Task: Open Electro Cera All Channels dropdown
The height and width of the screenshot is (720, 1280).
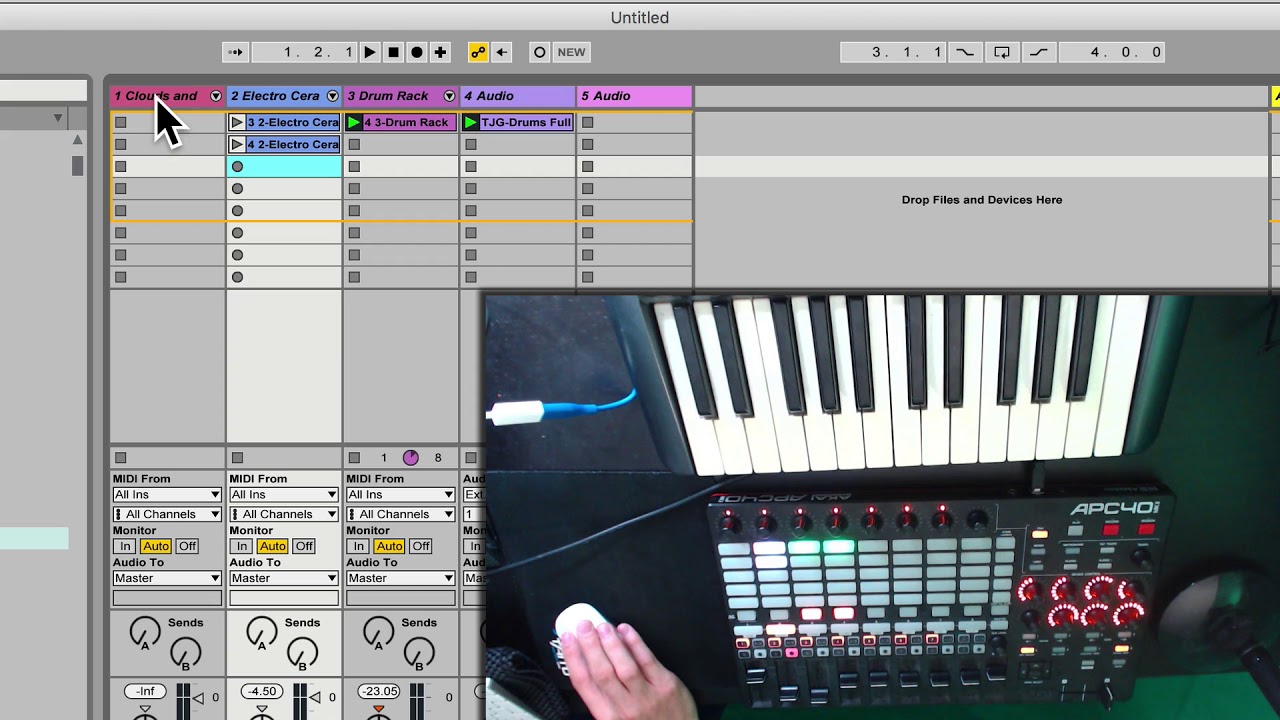Action: (284, 514)
